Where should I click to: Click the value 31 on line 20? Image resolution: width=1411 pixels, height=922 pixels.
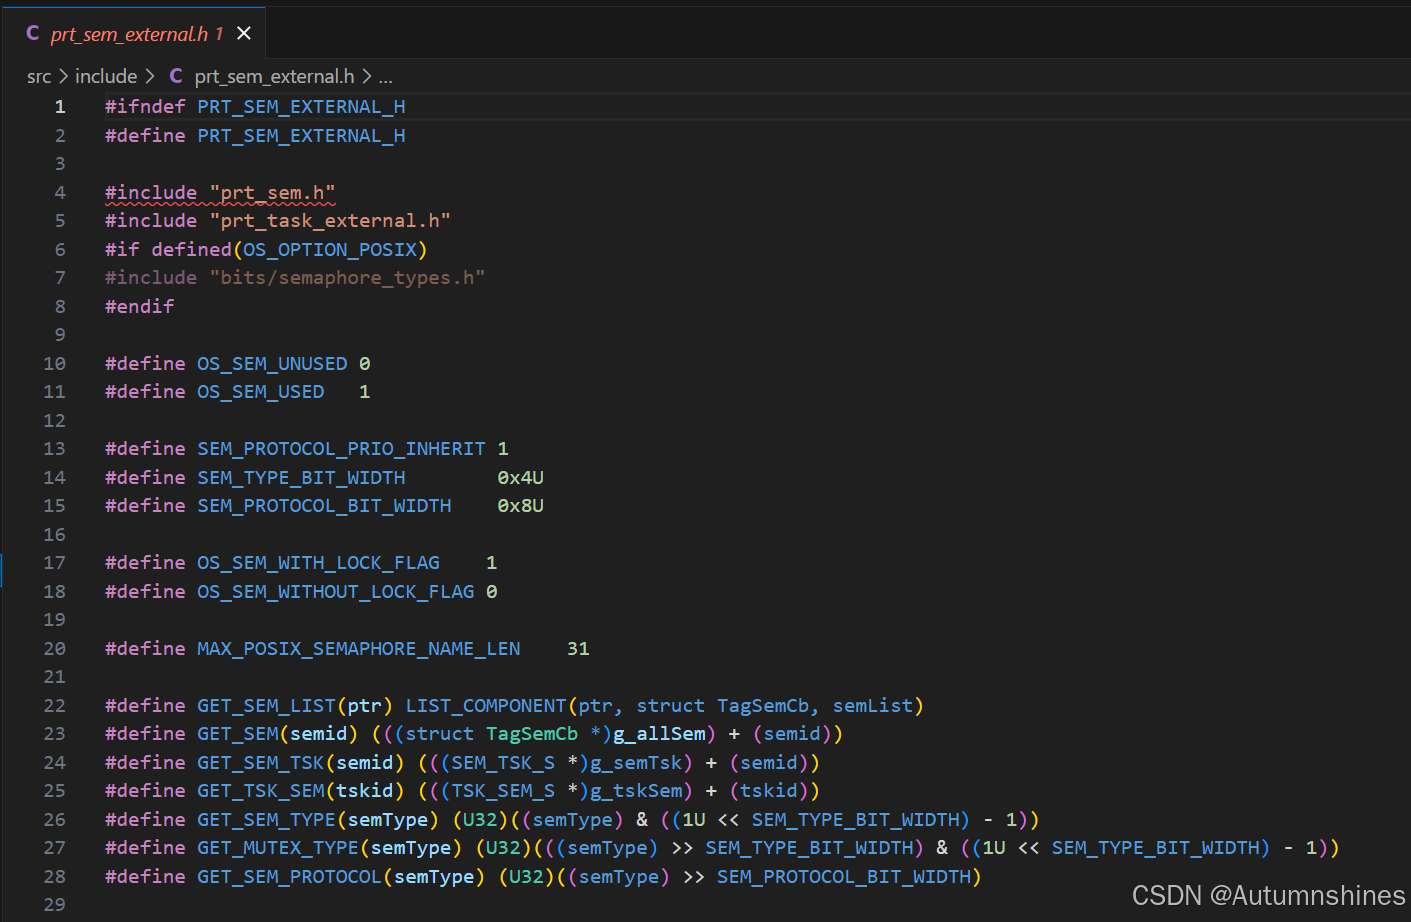[x=578, y=649]
